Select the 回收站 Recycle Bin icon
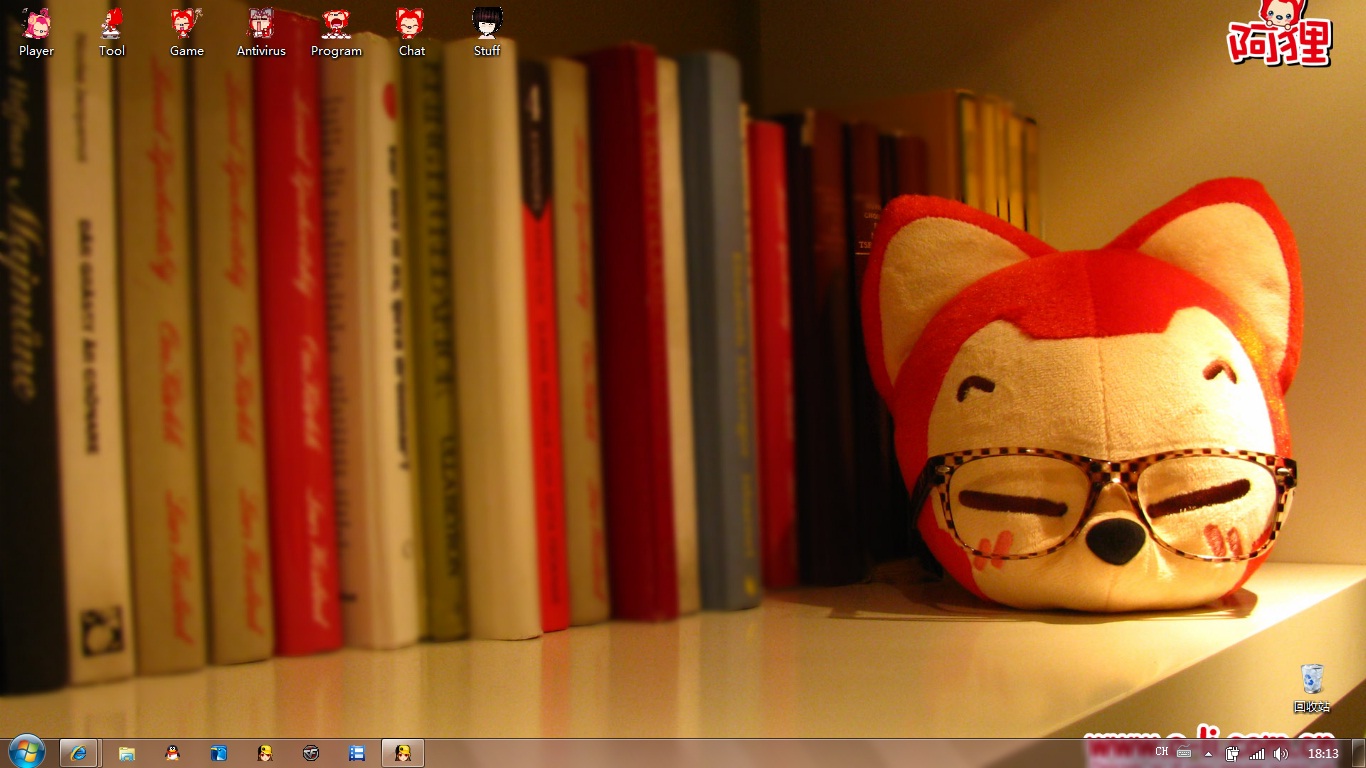 pos(1312,688)
